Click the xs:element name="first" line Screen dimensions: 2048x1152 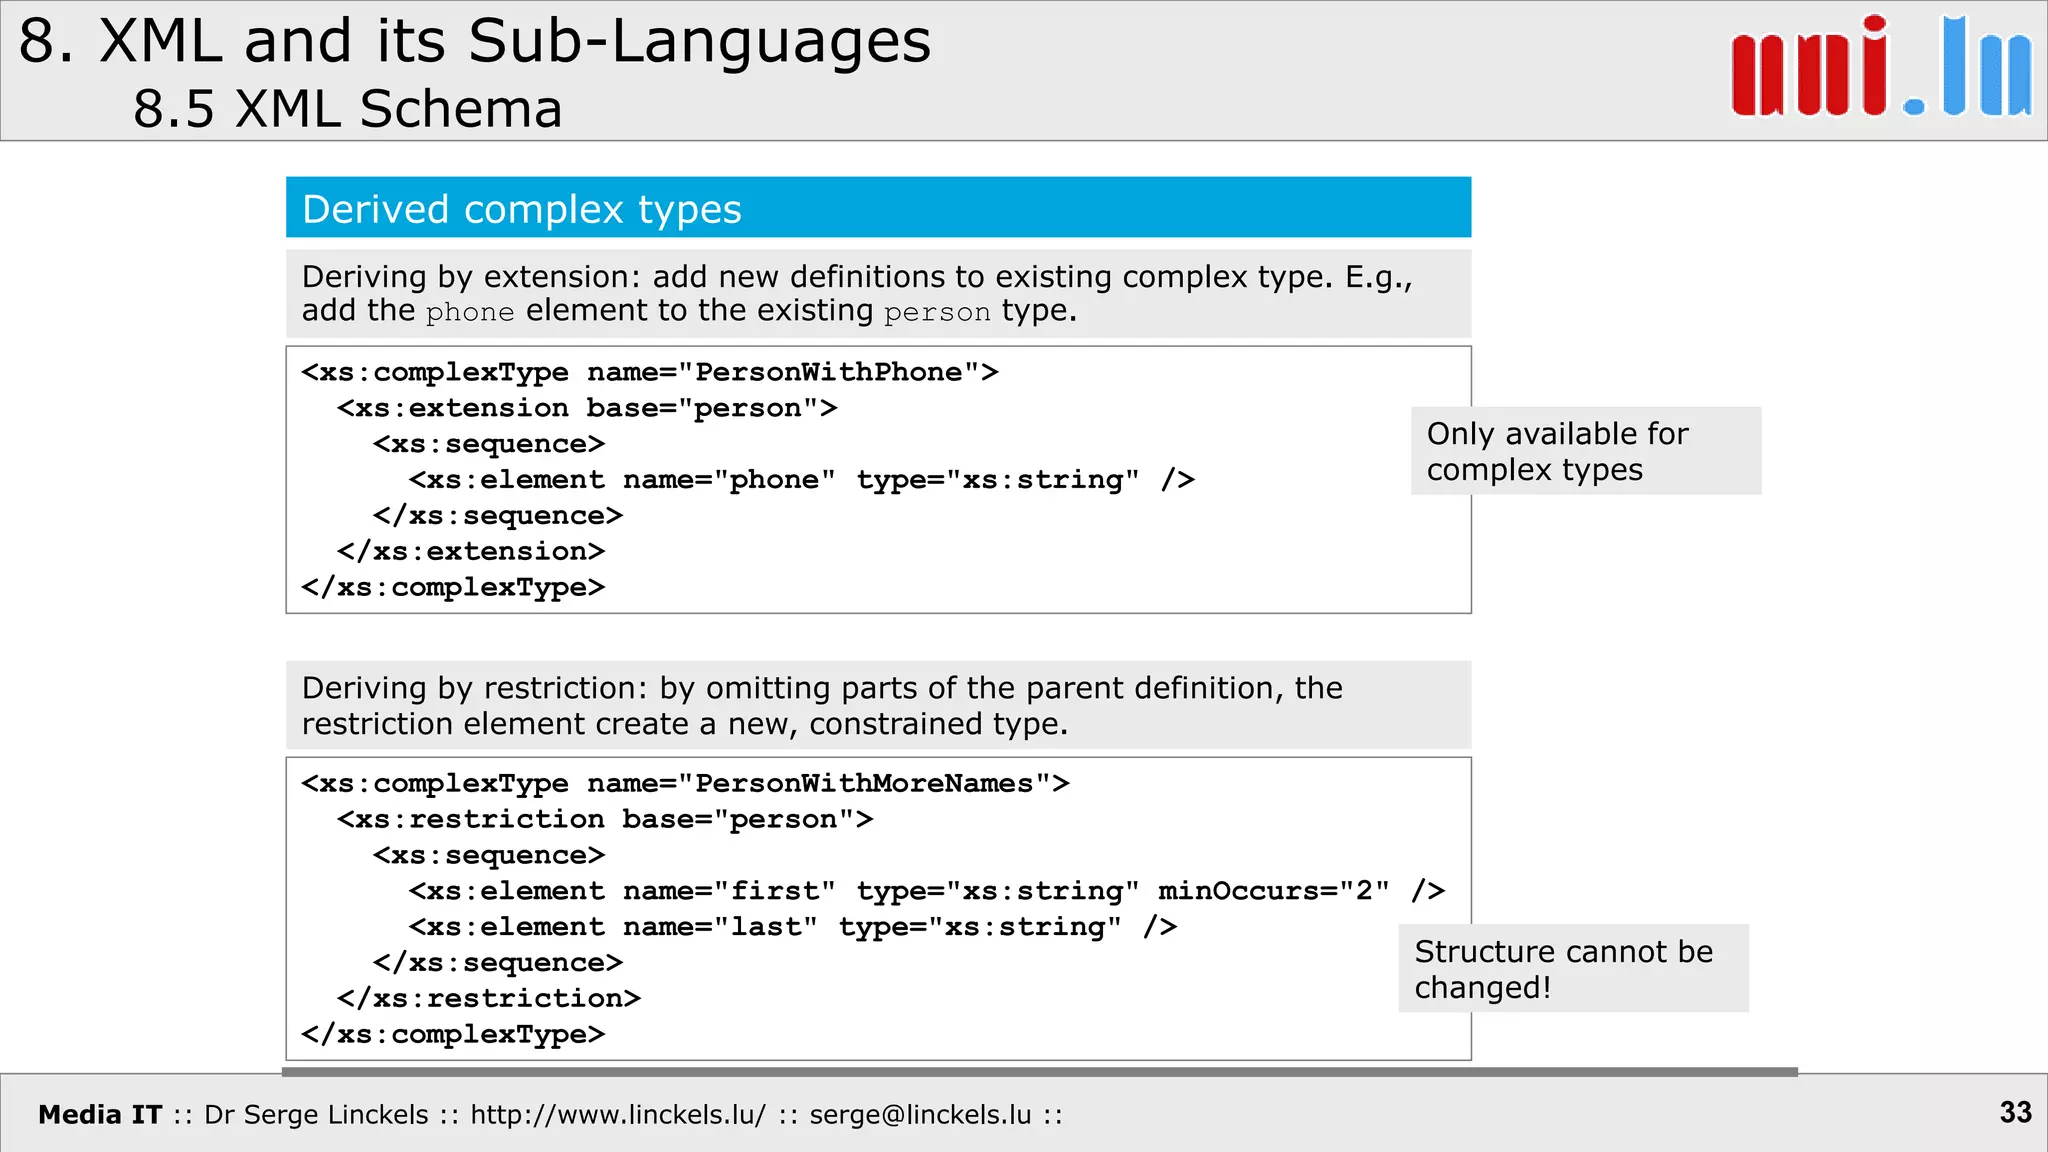(927, 891)
